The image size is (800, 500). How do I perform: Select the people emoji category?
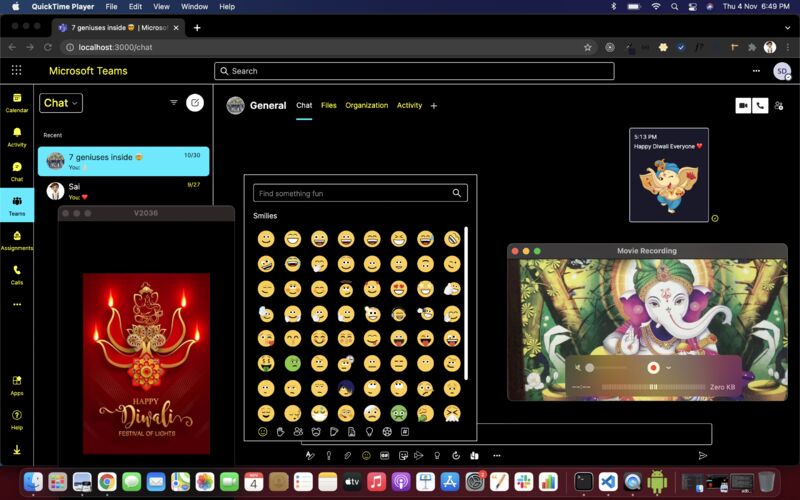click(x=298, y=432)
